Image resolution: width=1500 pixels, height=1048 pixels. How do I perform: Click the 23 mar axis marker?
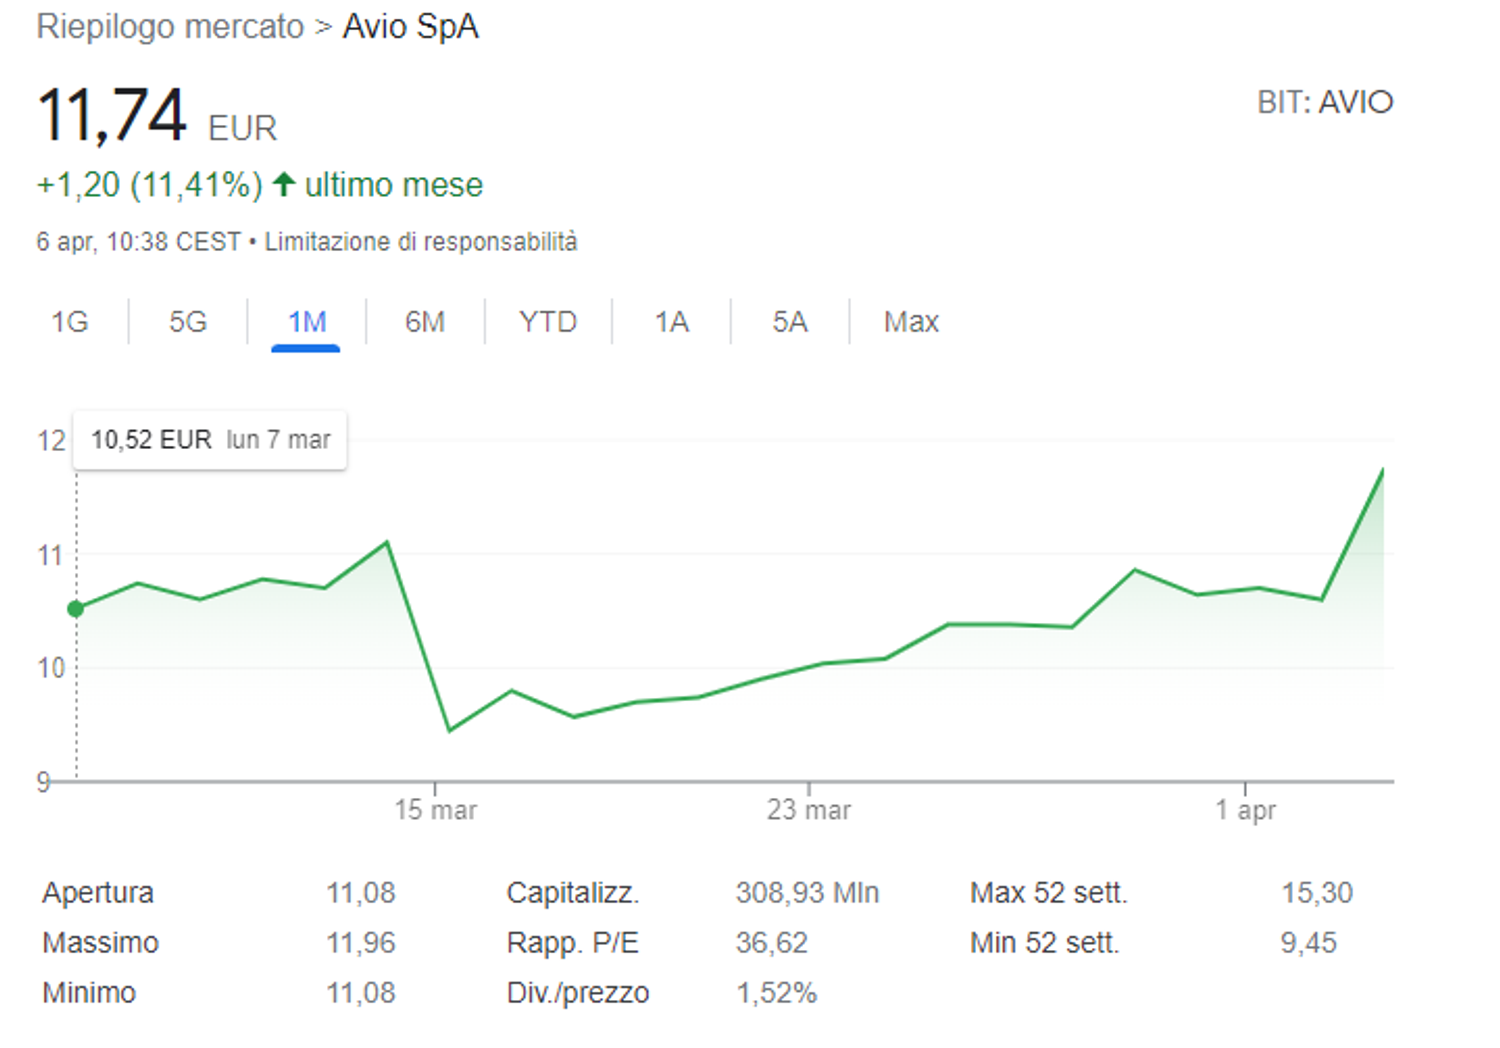click(809, 810)
